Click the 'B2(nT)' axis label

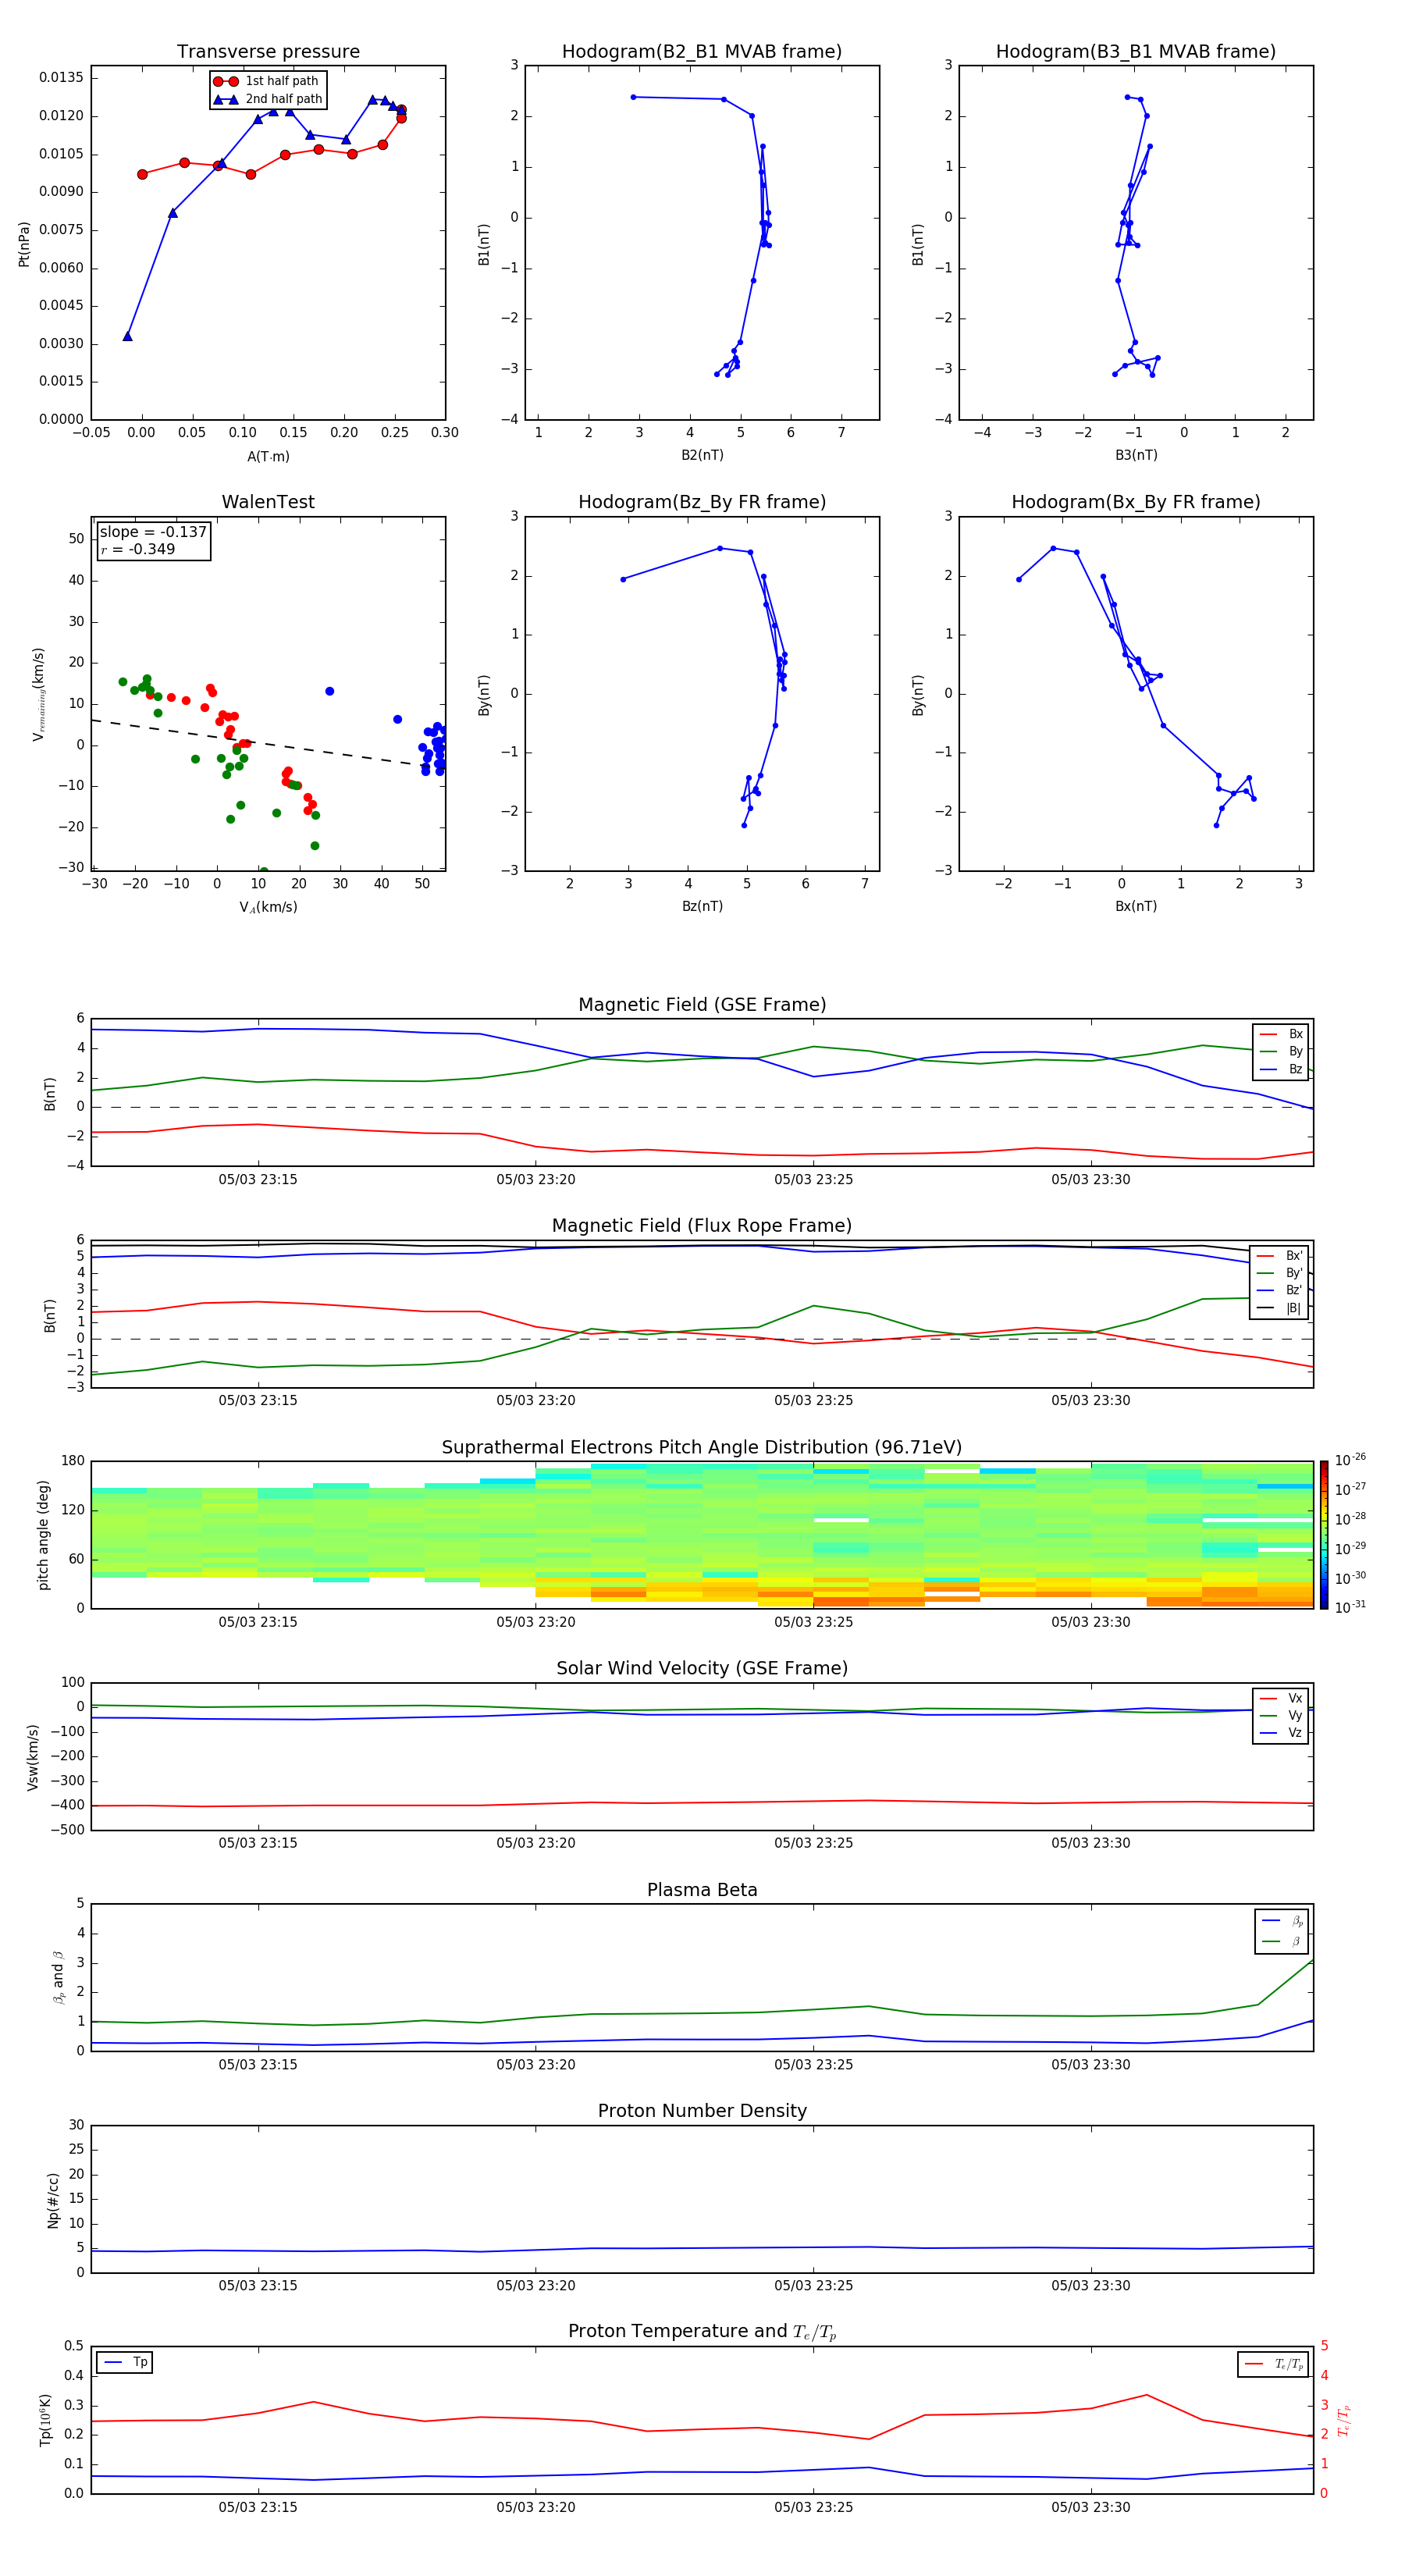702,455
